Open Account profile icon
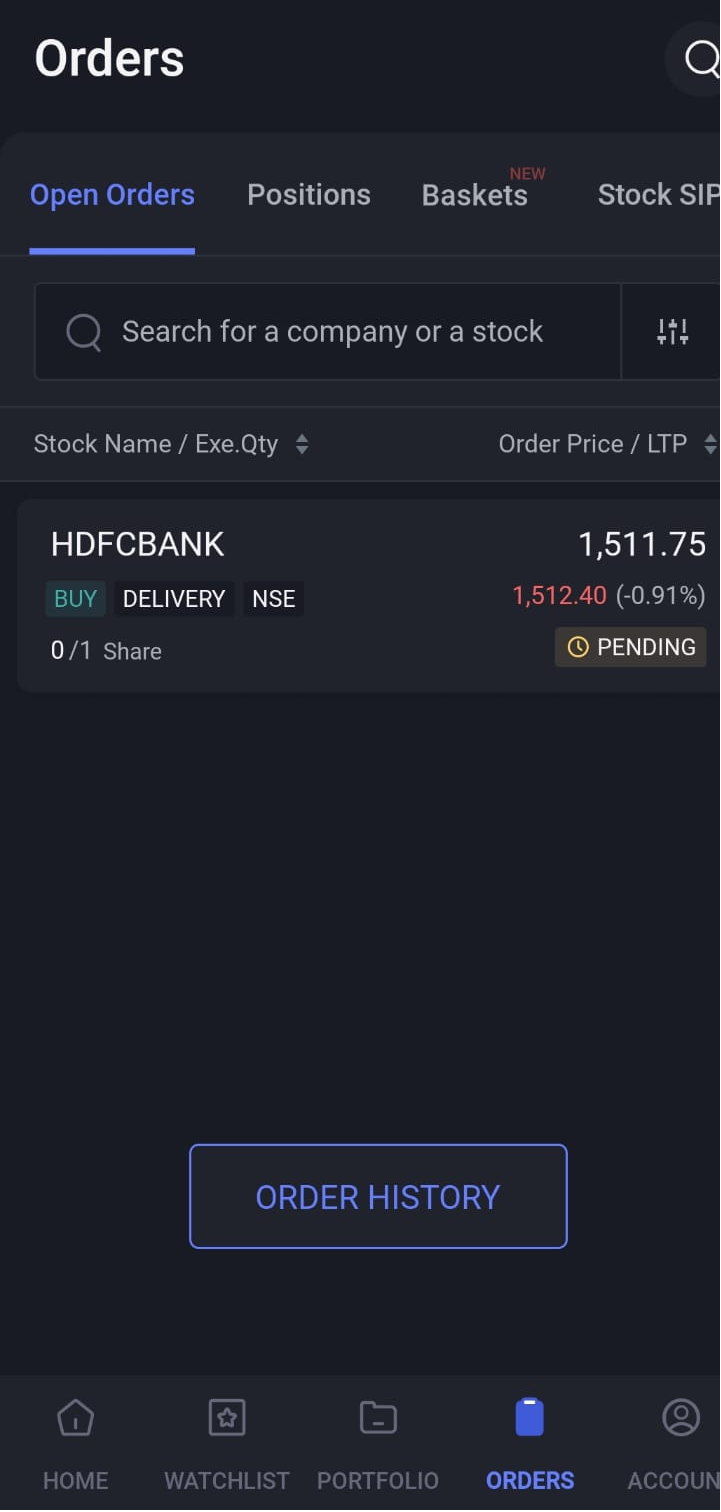Viewport: 721px width, 1512px height. [x=681, y=1418]
